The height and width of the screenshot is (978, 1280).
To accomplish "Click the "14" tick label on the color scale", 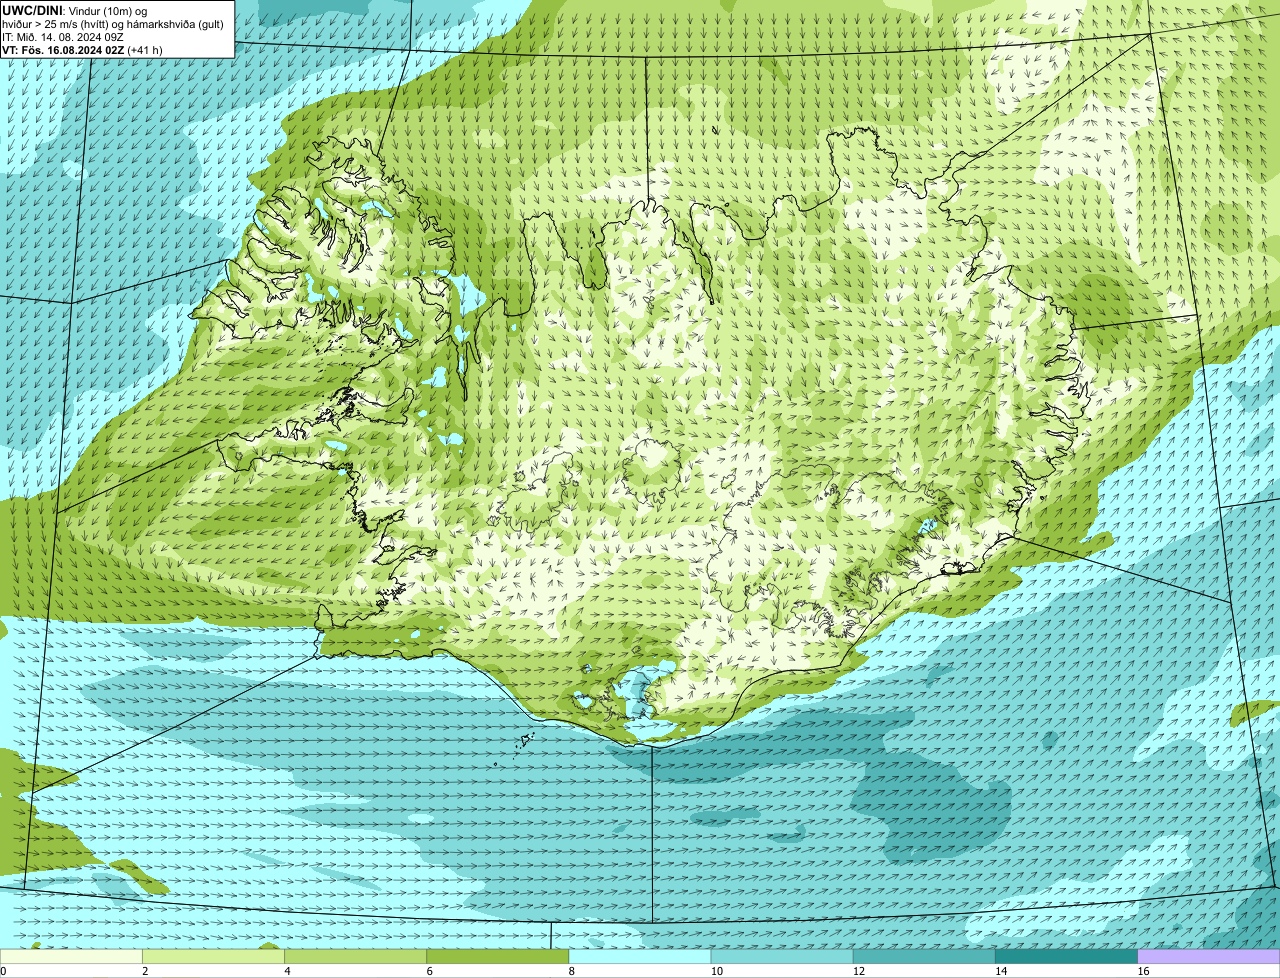I will coord(1001,971).
